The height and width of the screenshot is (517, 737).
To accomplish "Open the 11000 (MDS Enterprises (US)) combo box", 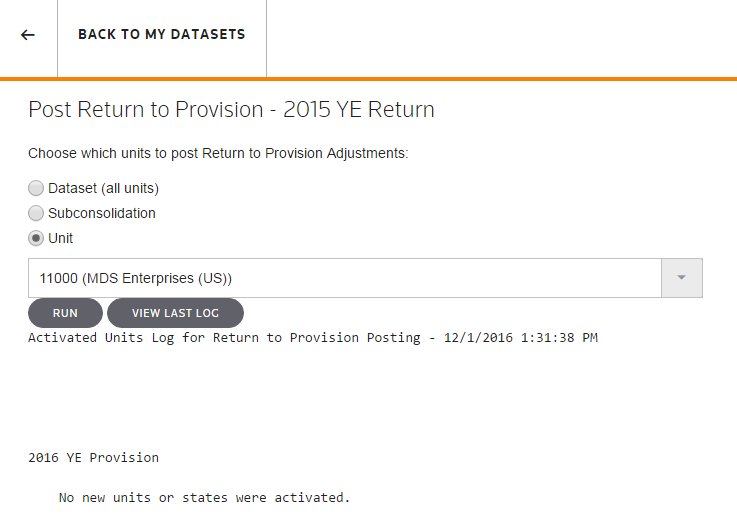I will coord(345,278).
